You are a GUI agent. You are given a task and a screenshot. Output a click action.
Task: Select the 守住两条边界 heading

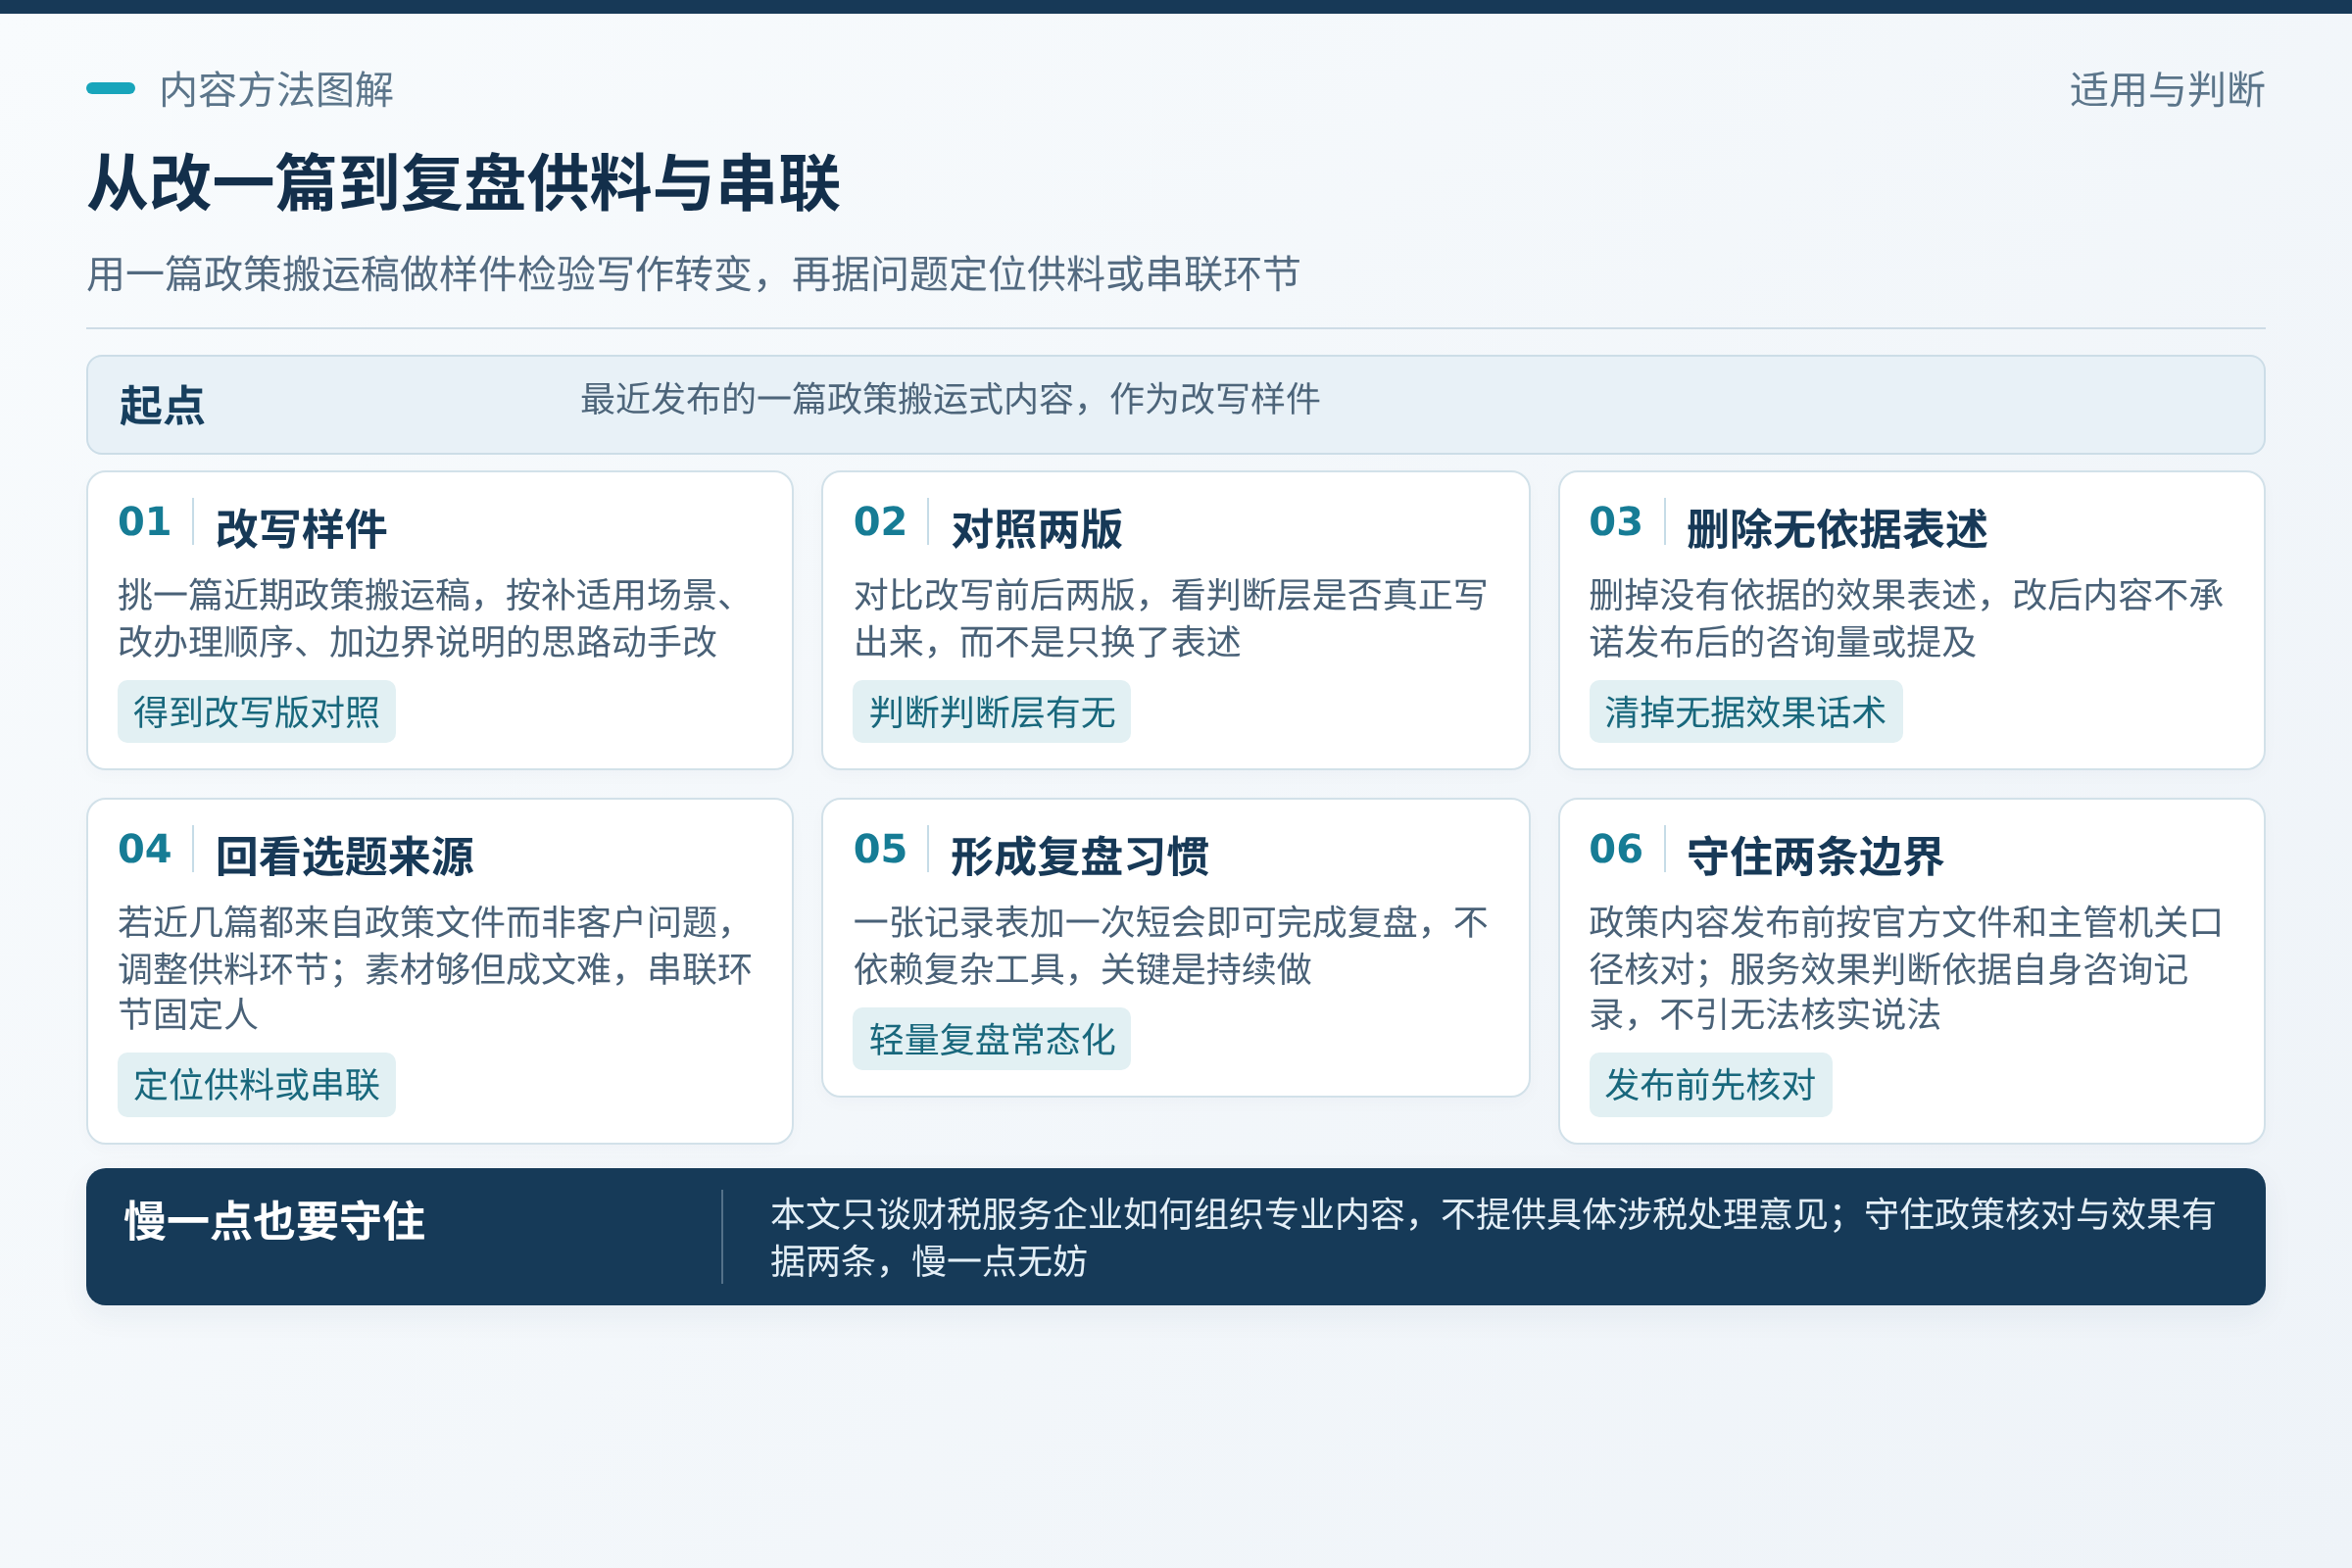click(x=1815, y=857)
